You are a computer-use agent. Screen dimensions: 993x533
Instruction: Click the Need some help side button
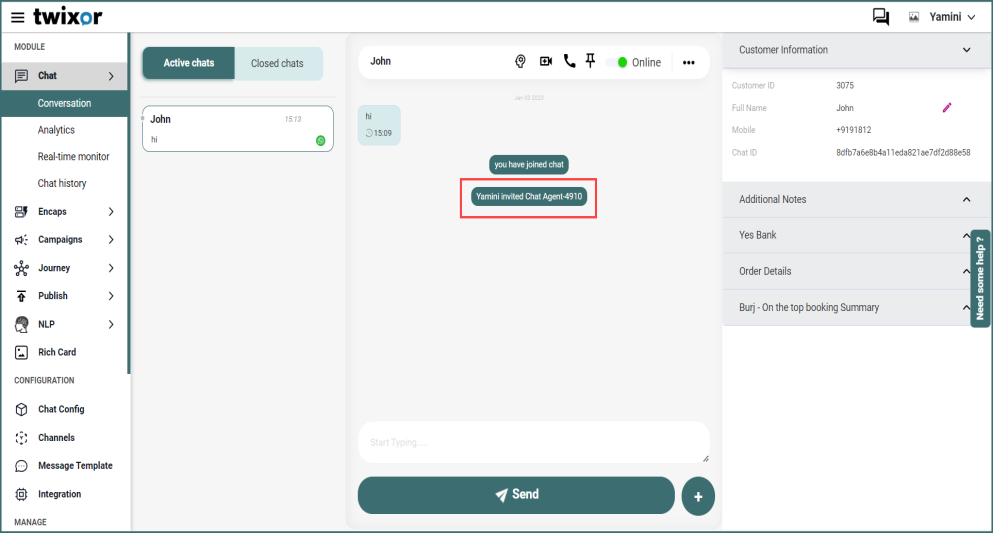click(x=980, y=278)
